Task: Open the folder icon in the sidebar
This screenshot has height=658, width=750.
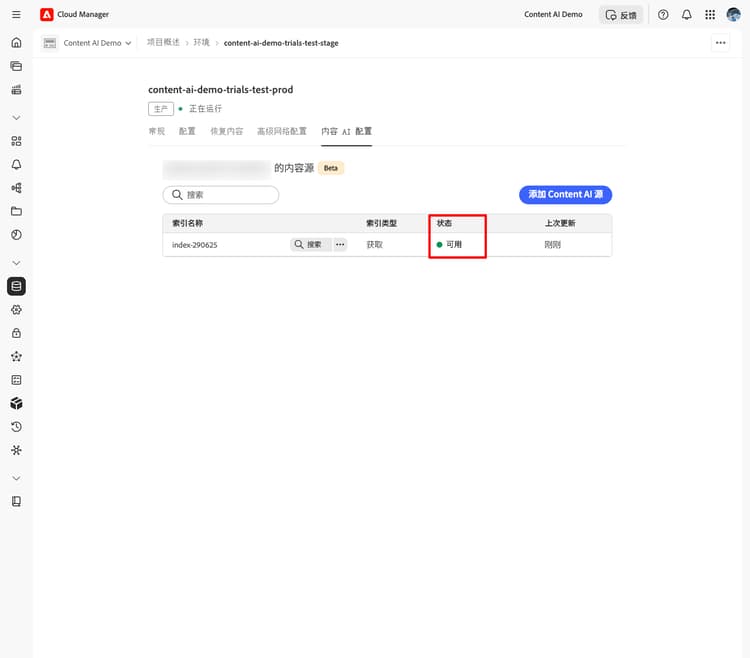Action: 16,211
